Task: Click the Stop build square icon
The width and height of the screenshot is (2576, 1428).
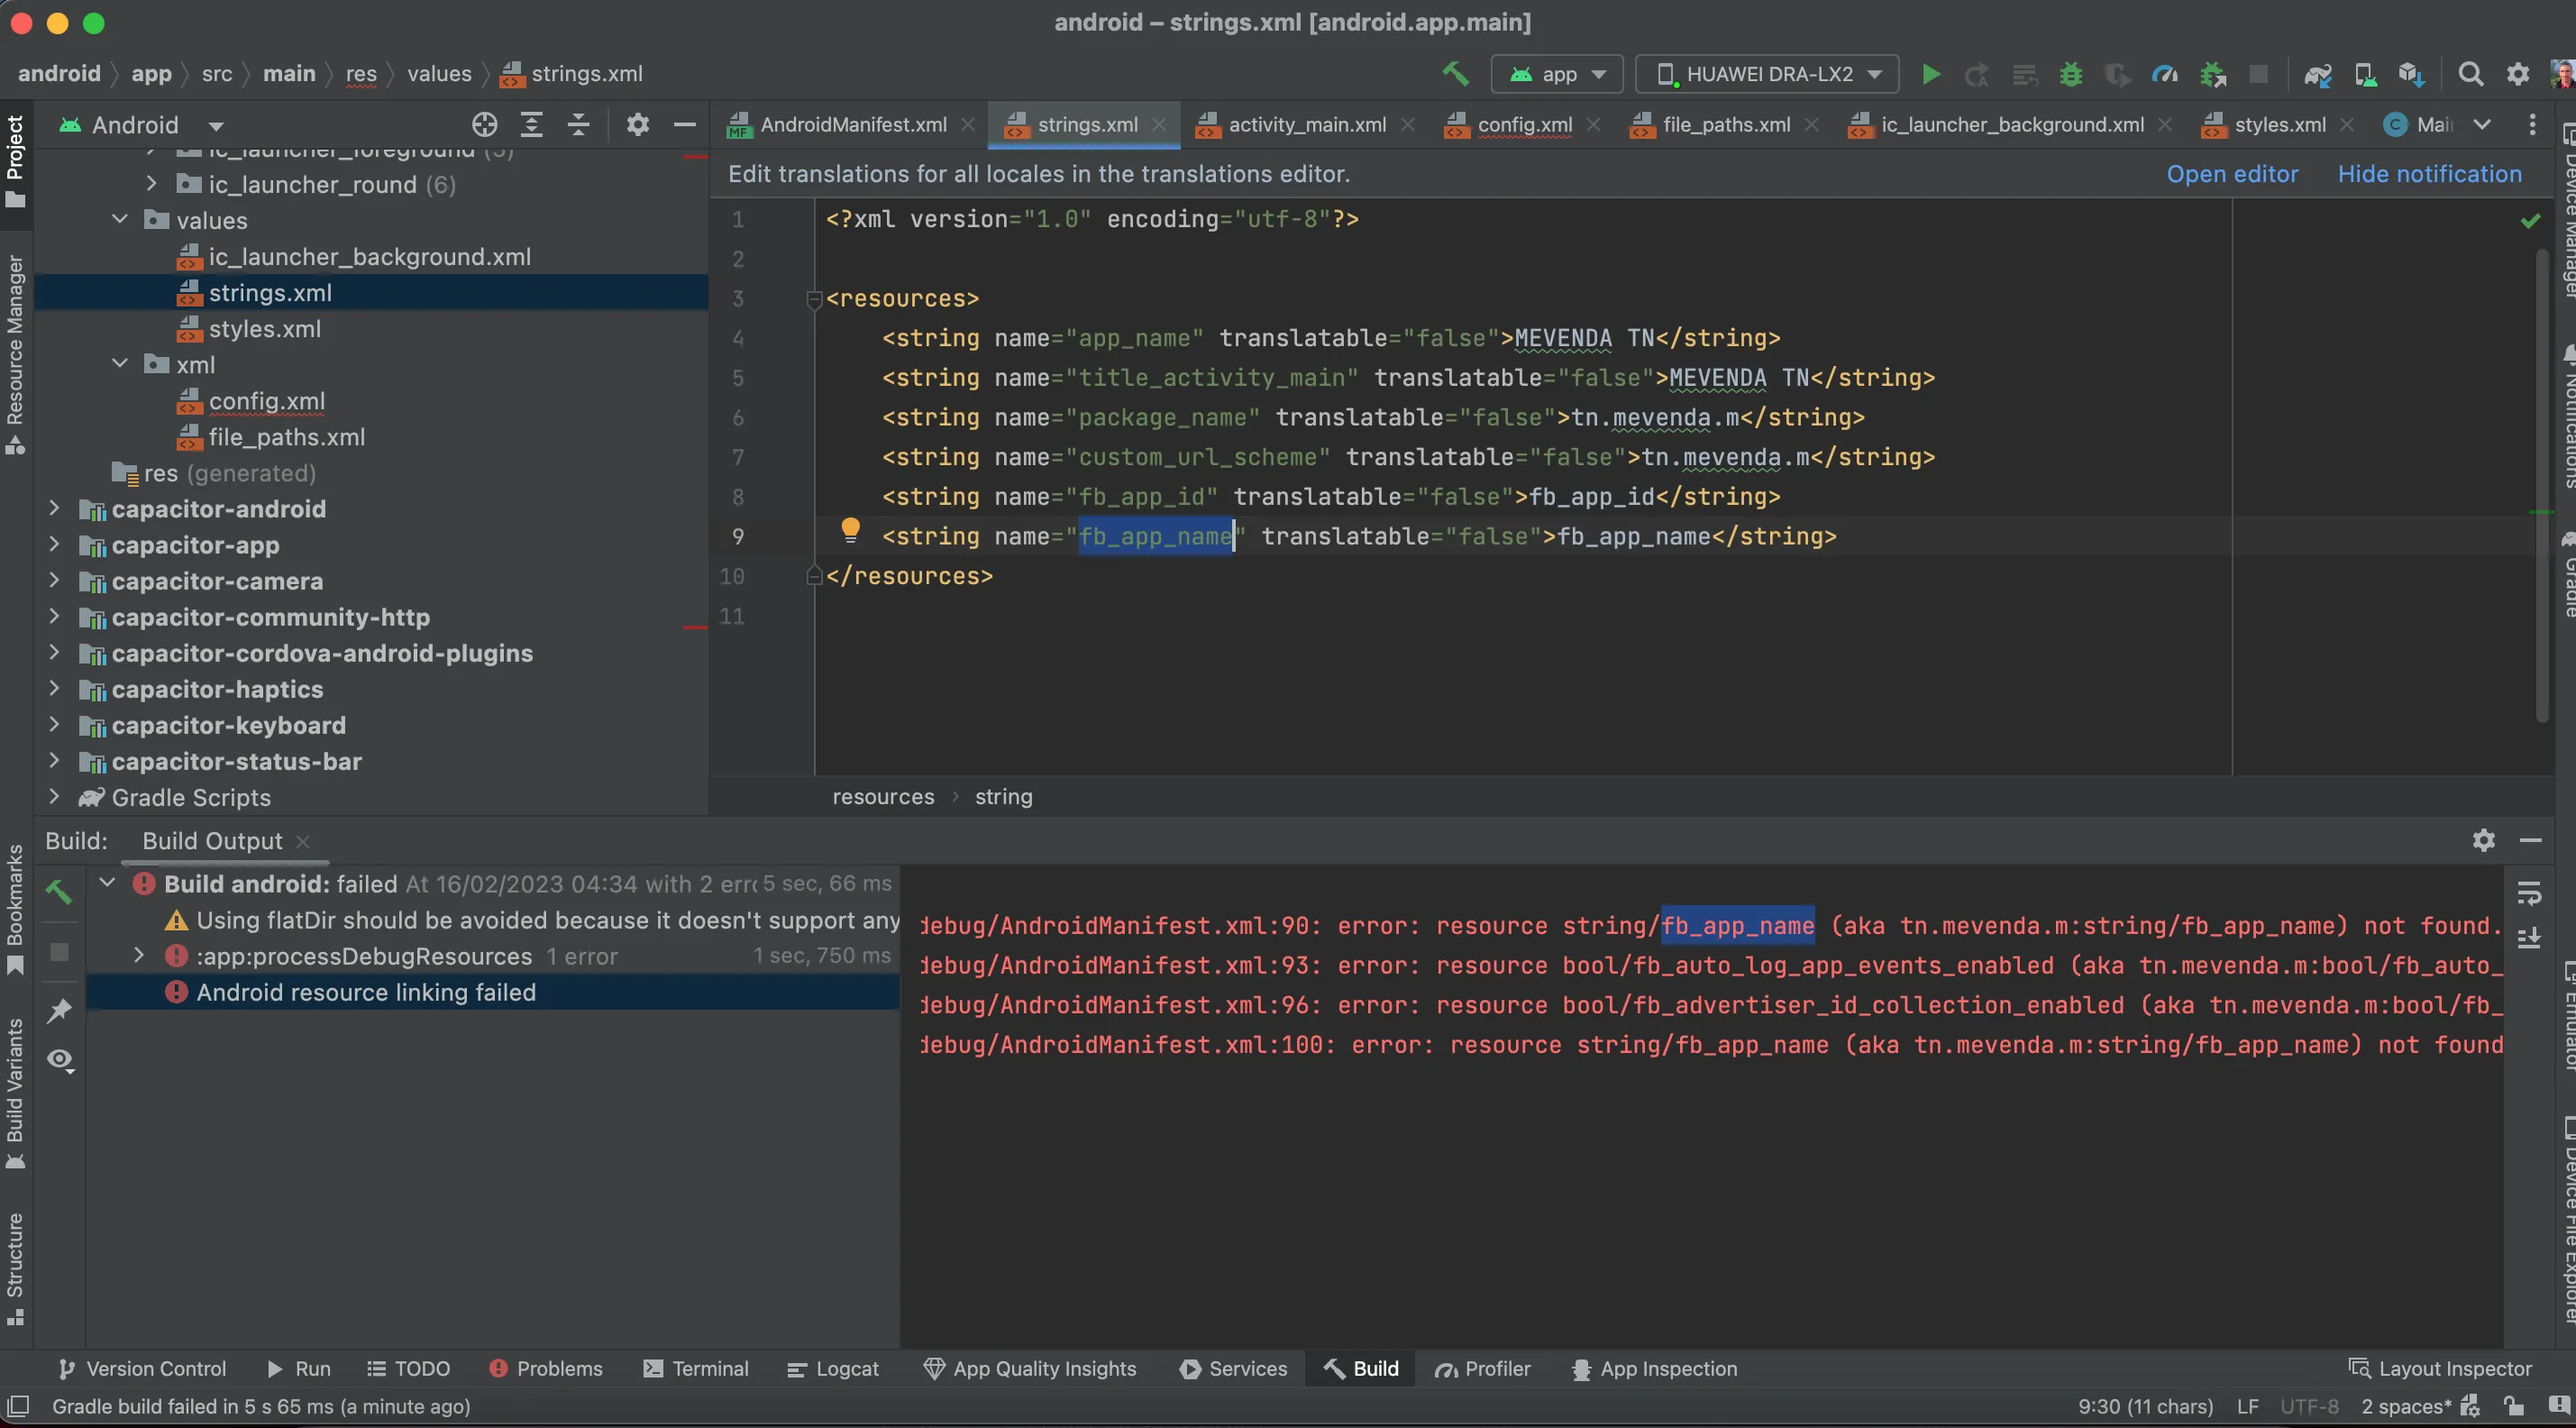Action: pyautogui.click(x=60, y=952)
